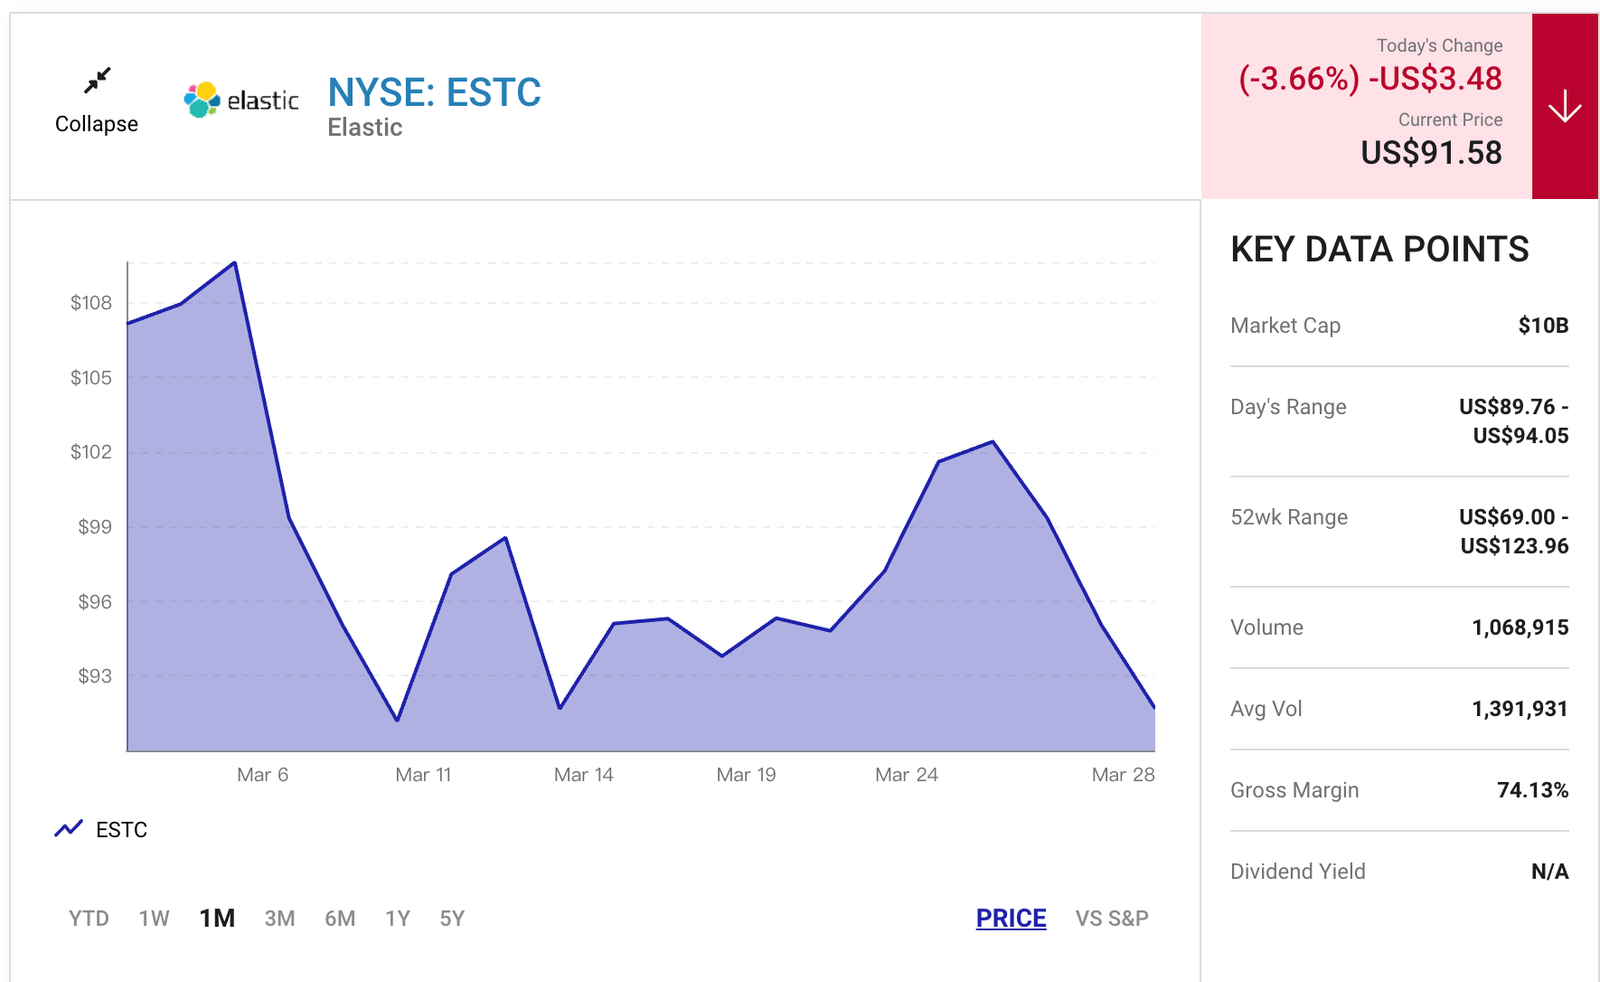Click the Mar 28 x-axis label
The image size is (1600, 982).
click(x=1123, y=775)
